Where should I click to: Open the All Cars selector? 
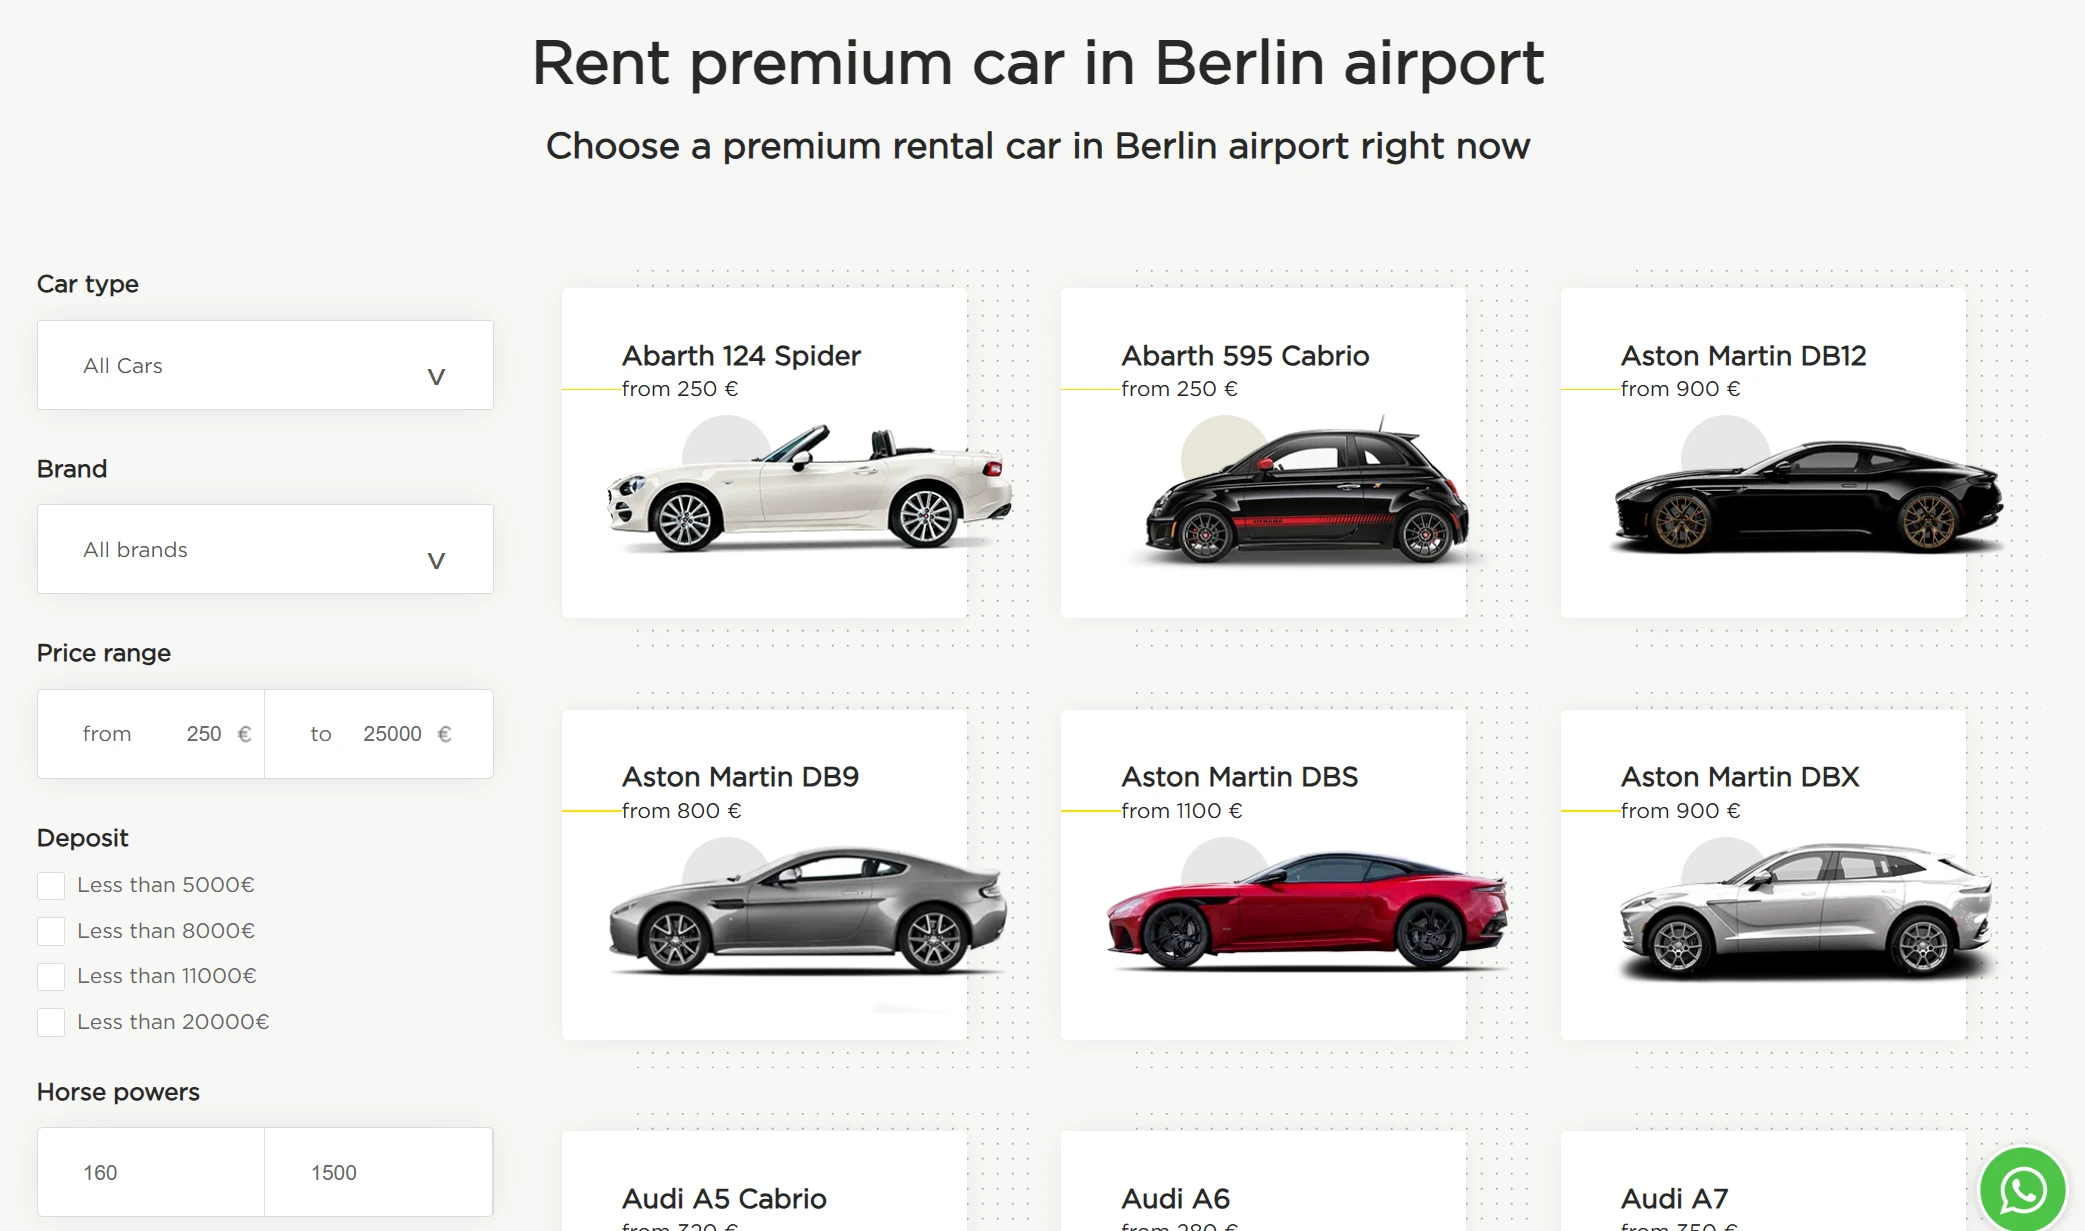[x=265, y=365]
